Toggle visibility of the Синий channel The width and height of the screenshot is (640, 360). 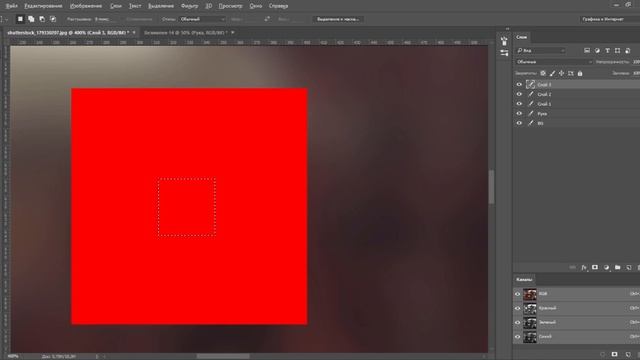point(518,337)
